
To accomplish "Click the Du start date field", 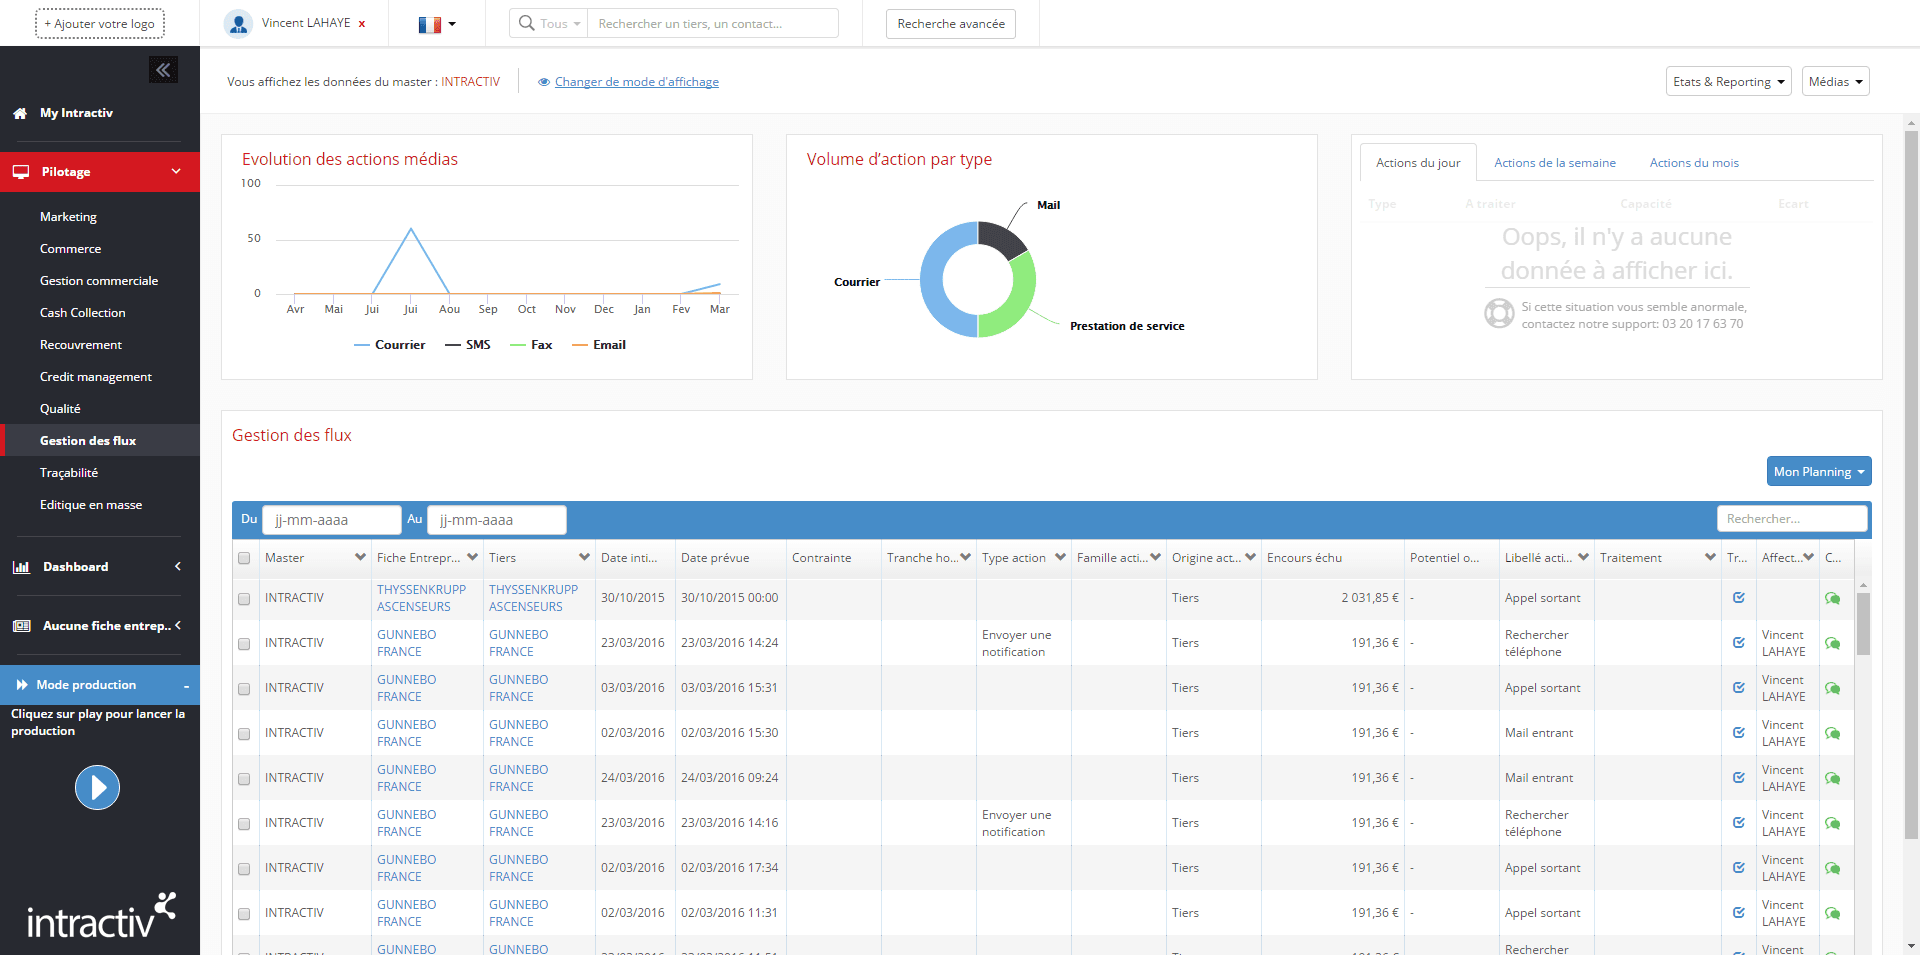I will click(331, 520).
